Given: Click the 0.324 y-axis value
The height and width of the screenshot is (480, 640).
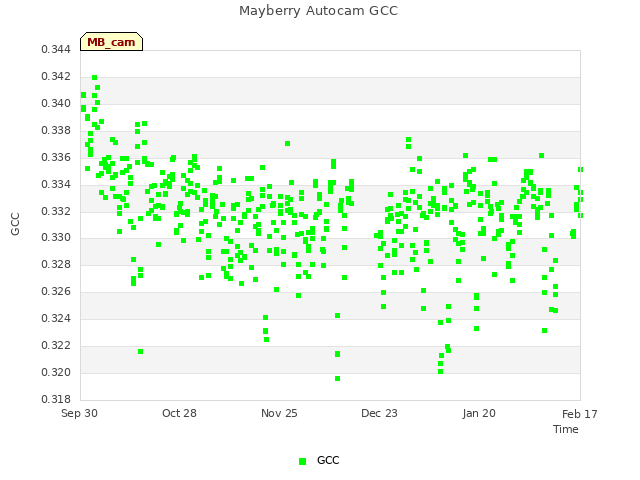Looking at the screenshot, I should 56,318.
